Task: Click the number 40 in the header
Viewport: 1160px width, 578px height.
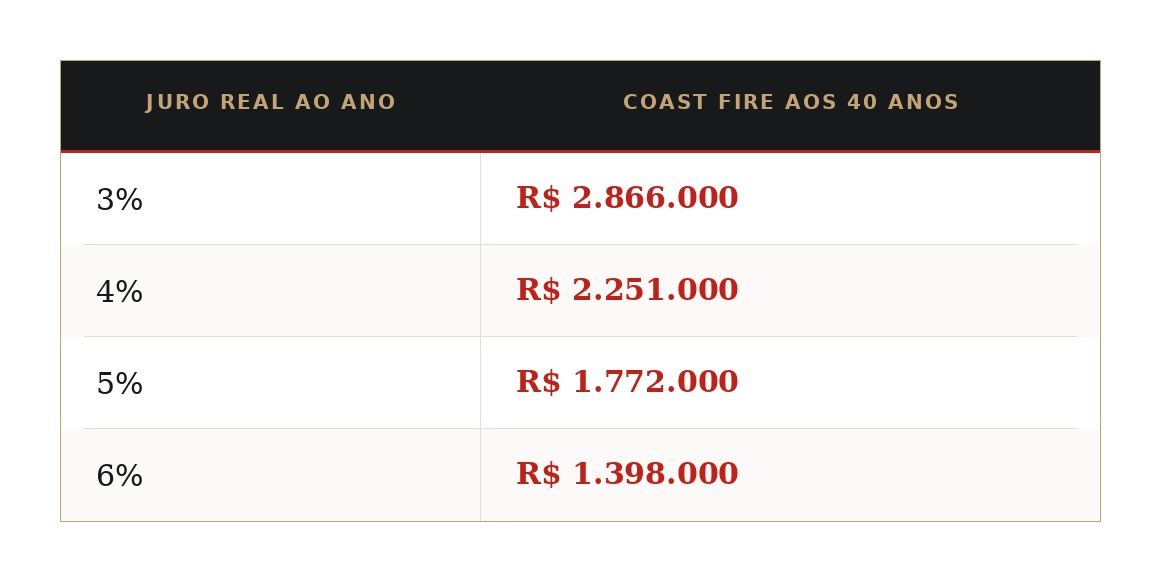Action: [862, 103]
